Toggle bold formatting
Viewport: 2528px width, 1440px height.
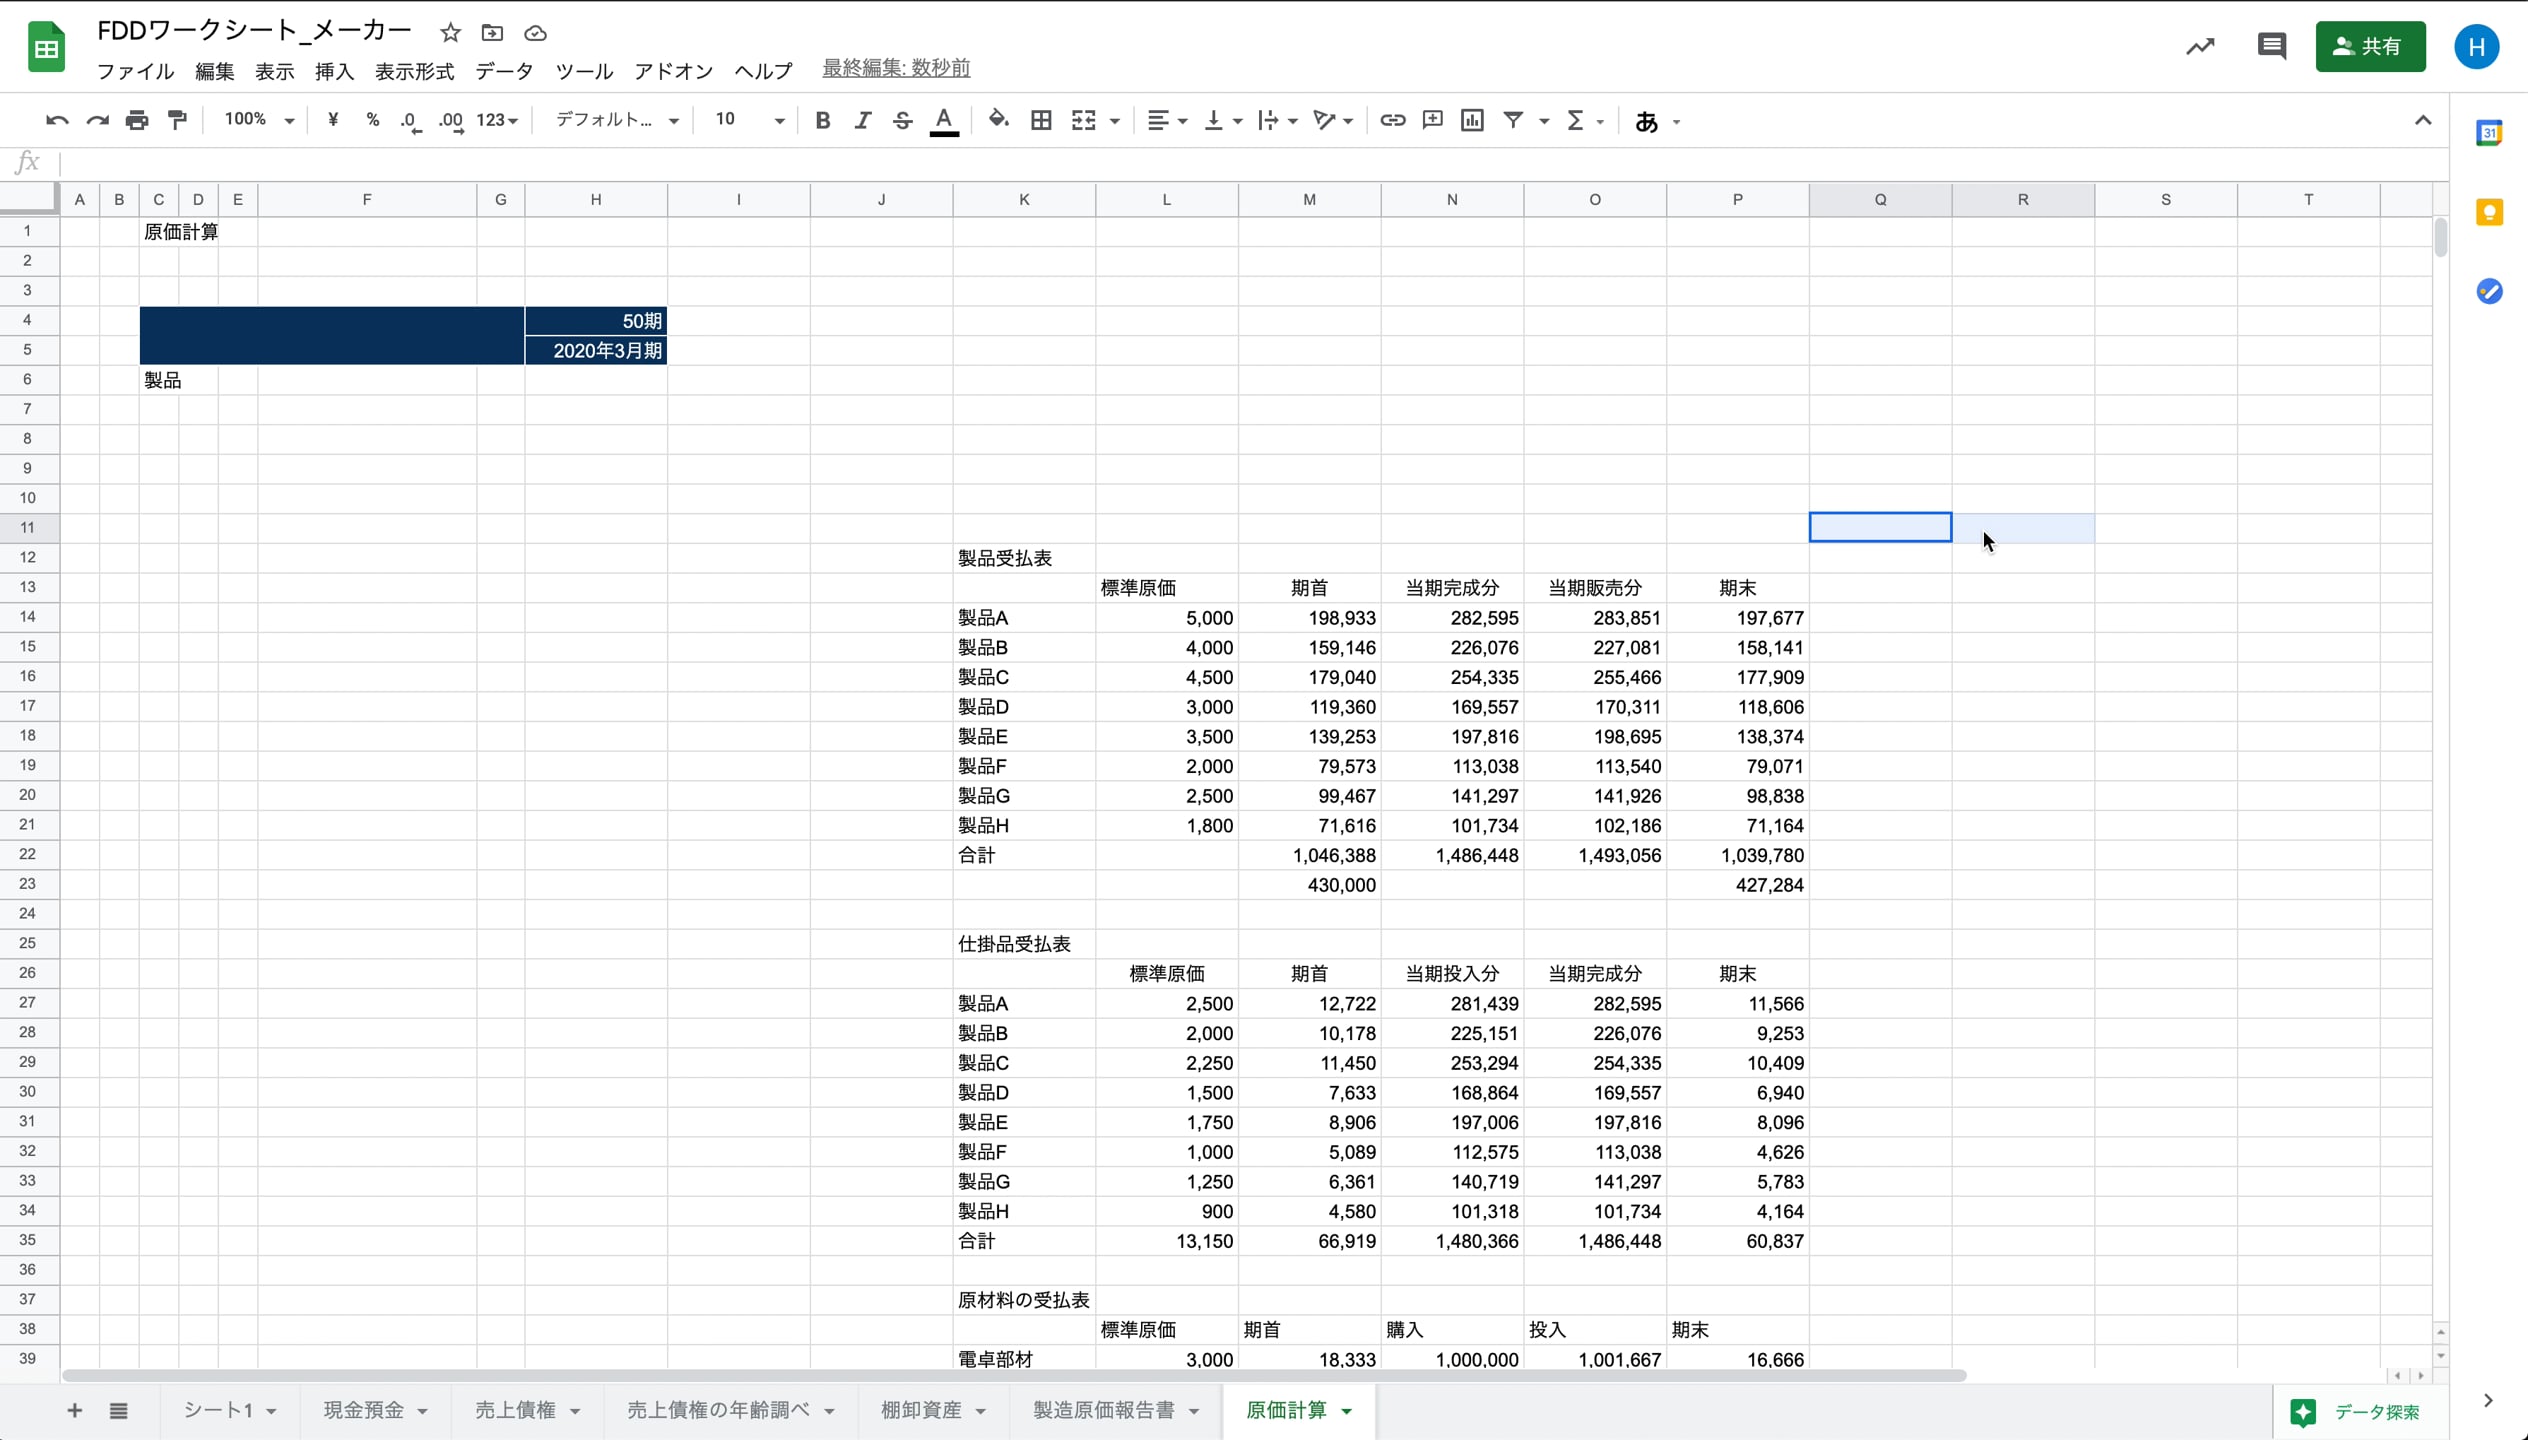click(820, 119)
